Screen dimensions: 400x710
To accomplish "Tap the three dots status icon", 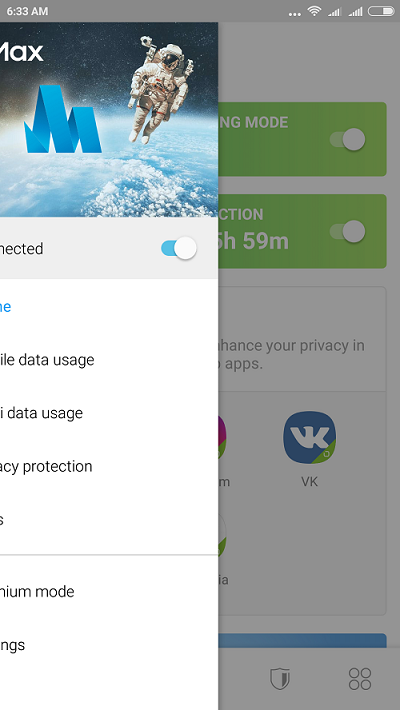I will 294,14.
